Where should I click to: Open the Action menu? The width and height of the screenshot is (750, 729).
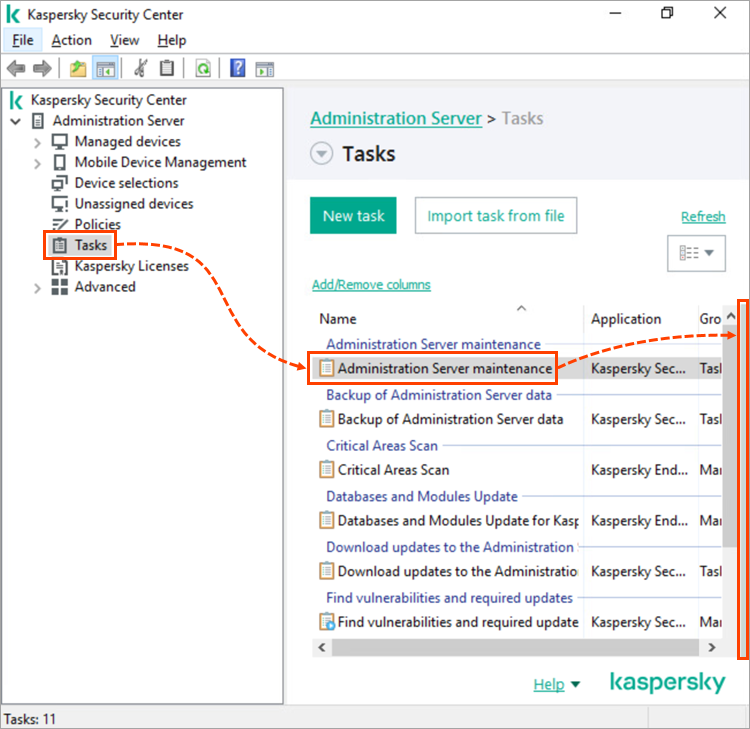[71, 40]
